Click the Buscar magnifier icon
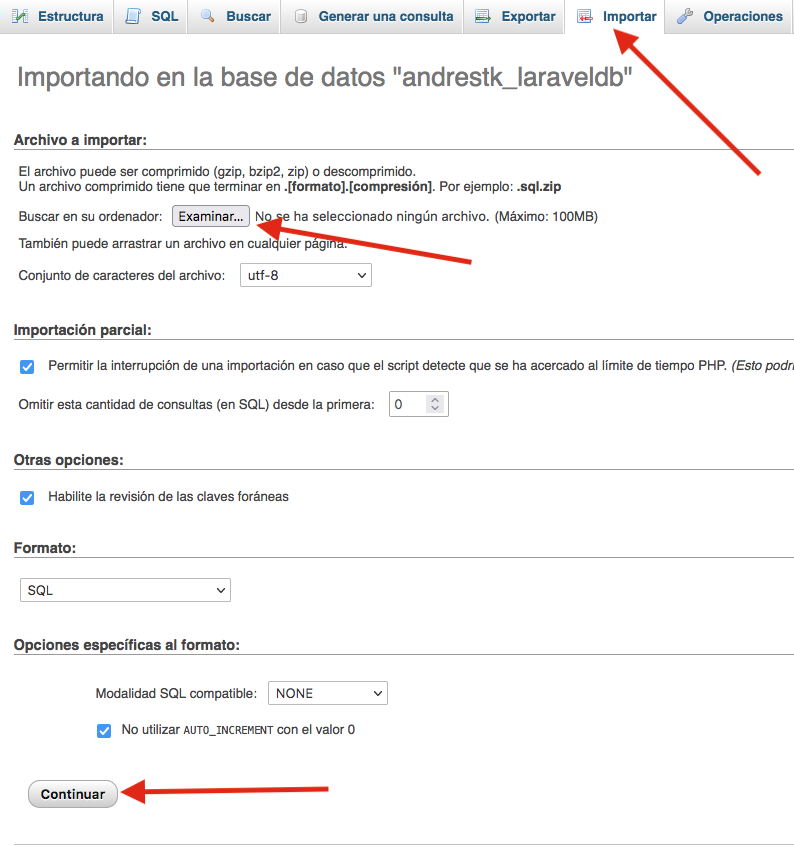794x847 pixels. tap(207, 16)
